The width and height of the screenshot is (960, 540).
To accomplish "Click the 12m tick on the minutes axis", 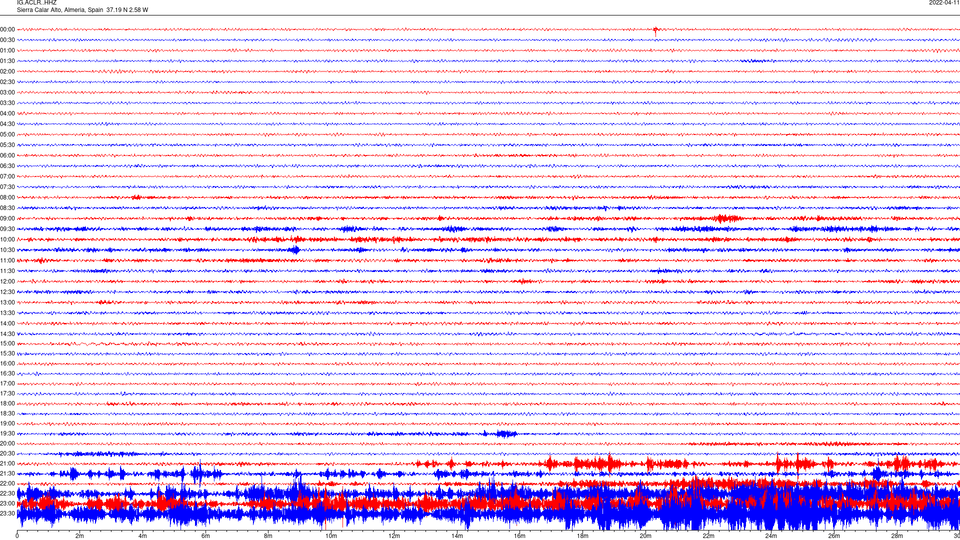I will [394, 536].
